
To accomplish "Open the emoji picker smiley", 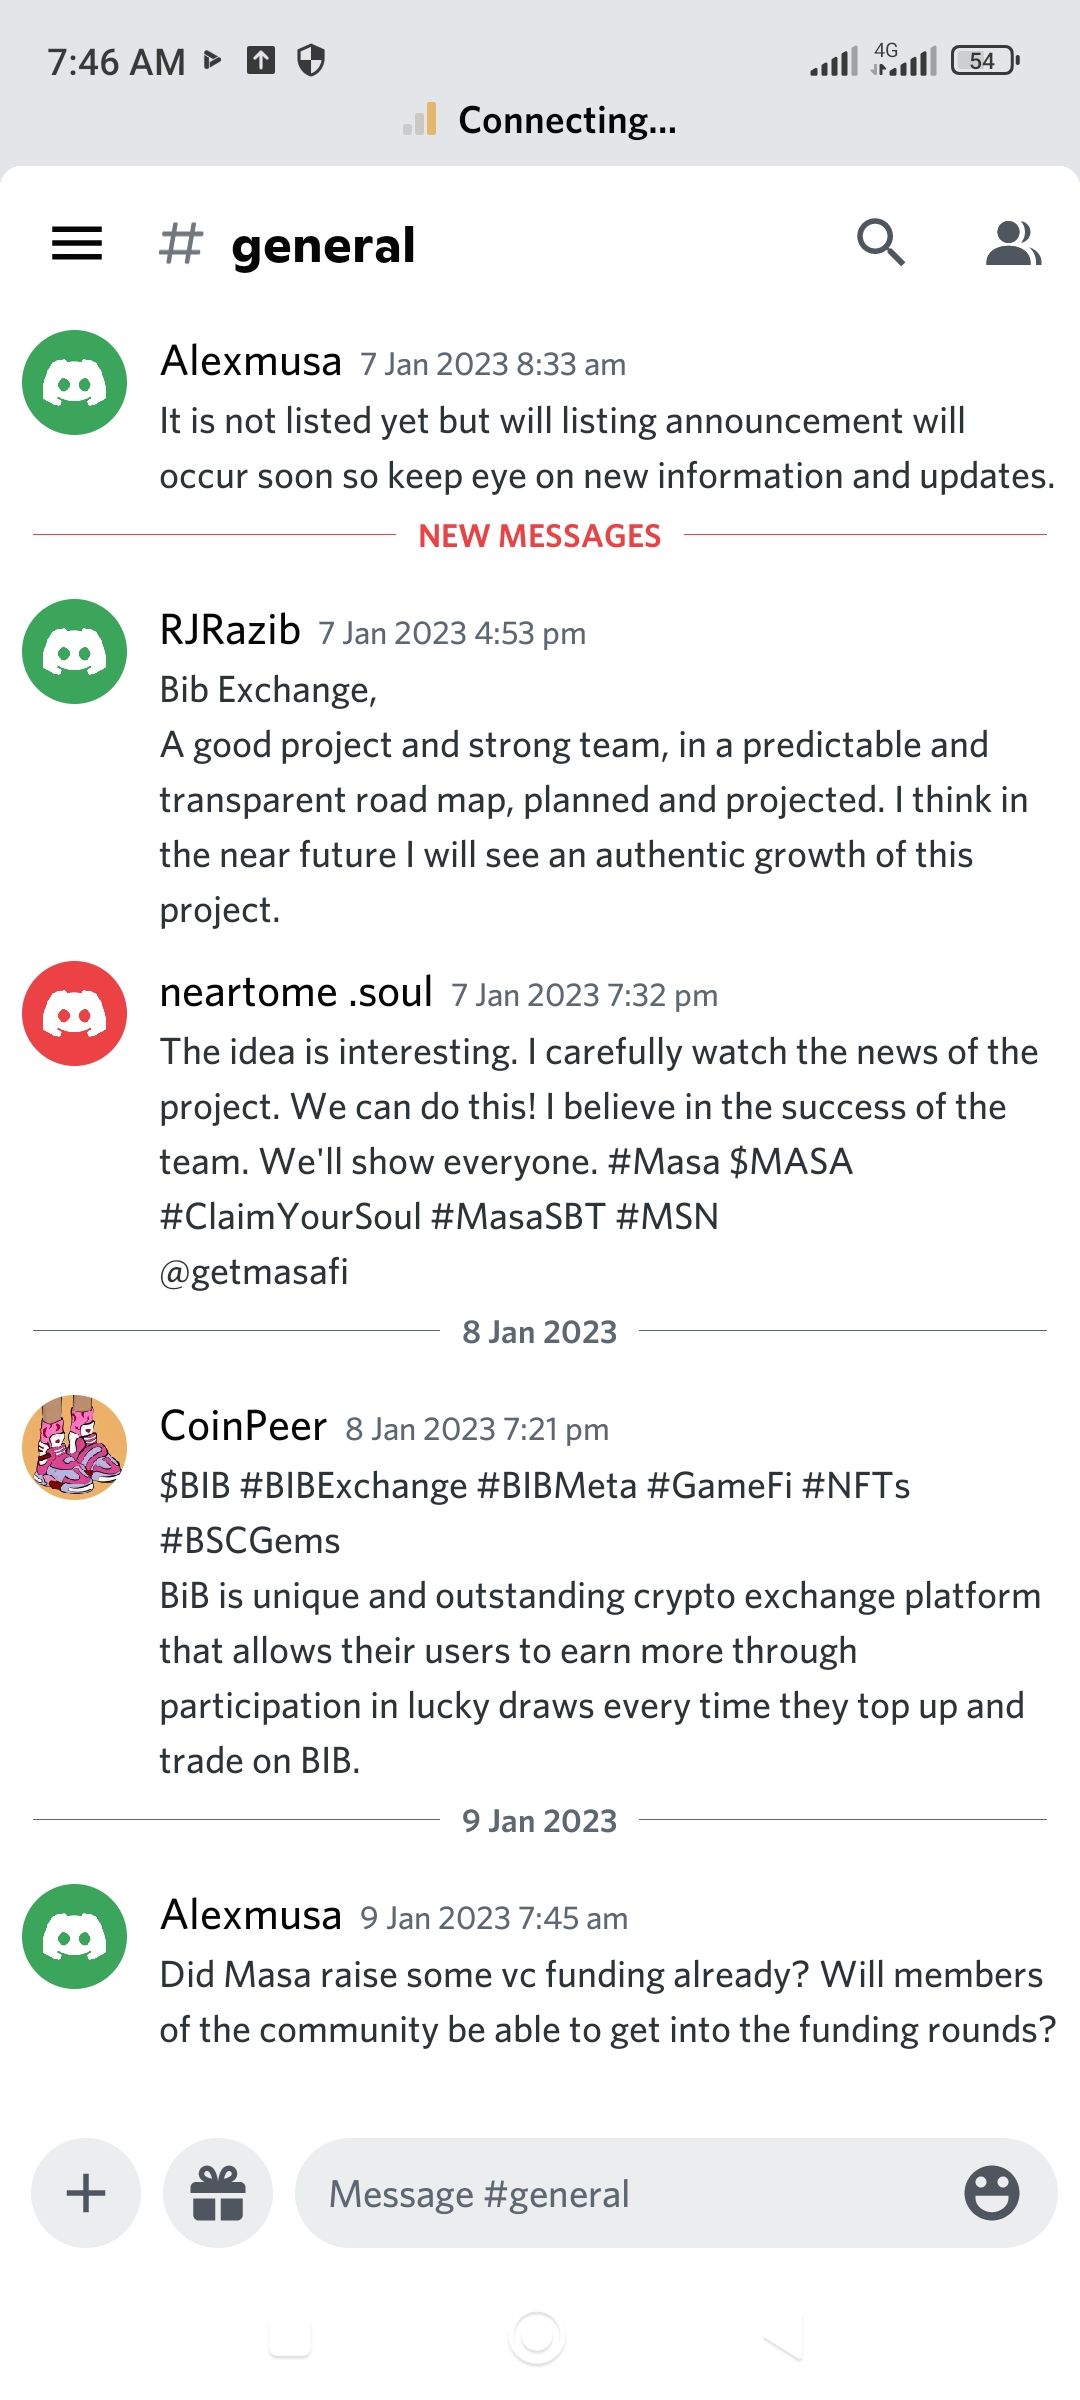I will pos(991,2193).
